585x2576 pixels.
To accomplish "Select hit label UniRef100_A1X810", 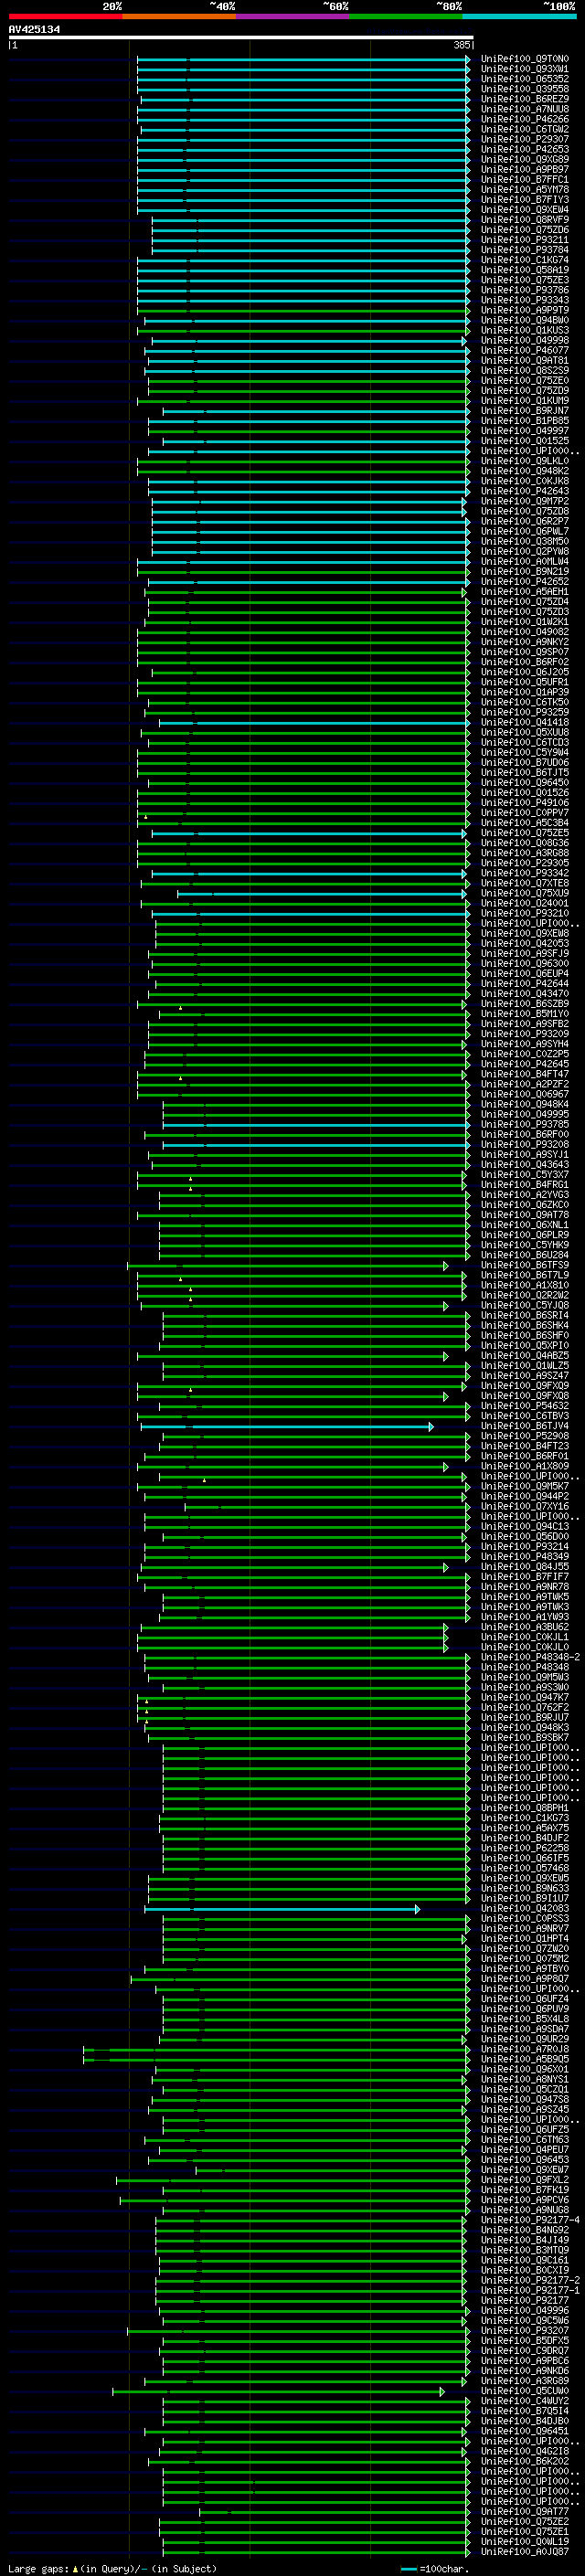I will [x=525, y=1285].
